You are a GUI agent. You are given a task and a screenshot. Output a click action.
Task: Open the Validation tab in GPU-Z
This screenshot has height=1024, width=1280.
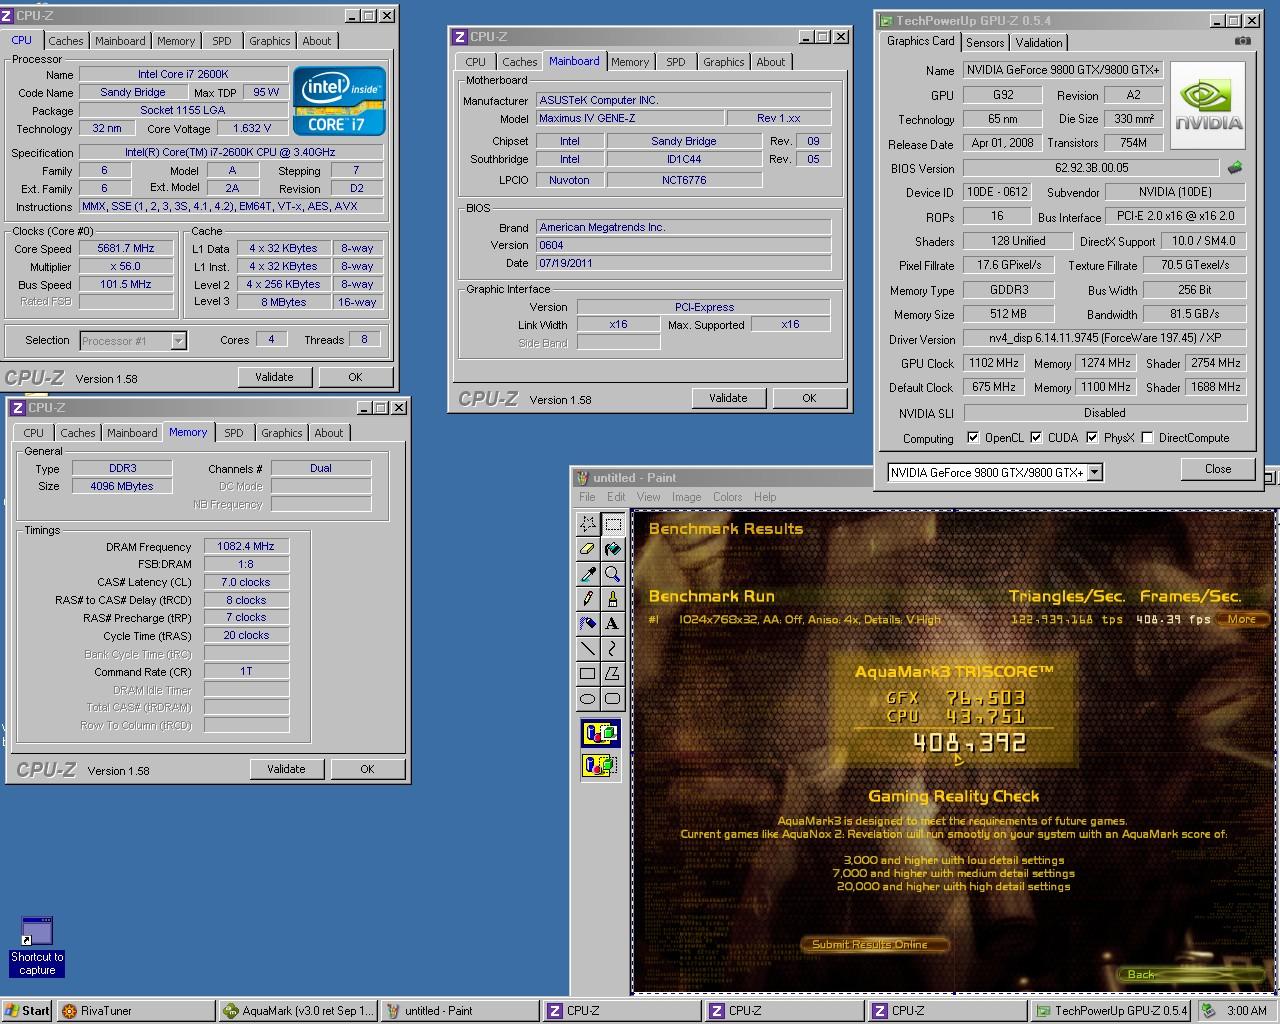1039,43
